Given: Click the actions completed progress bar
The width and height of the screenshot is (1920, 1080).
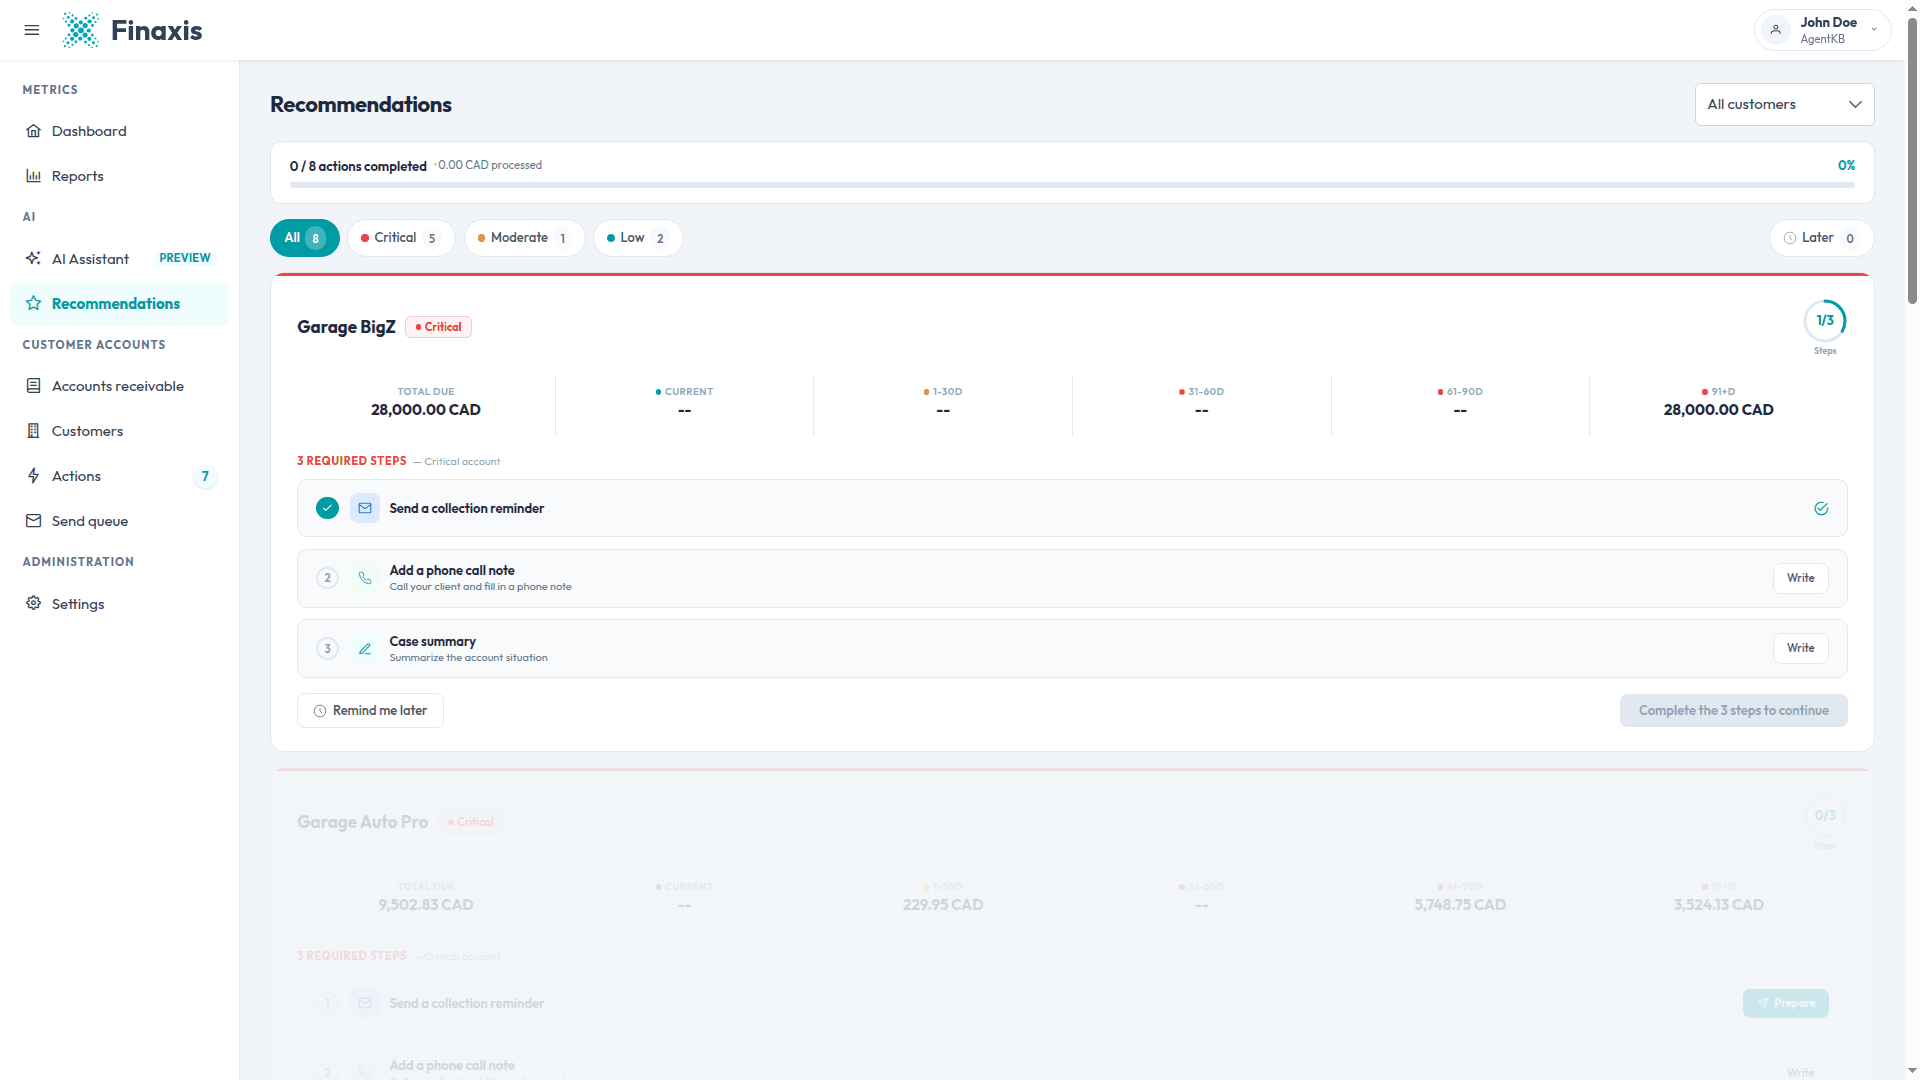Looking at the screenshot, I should click(1072, 185).
